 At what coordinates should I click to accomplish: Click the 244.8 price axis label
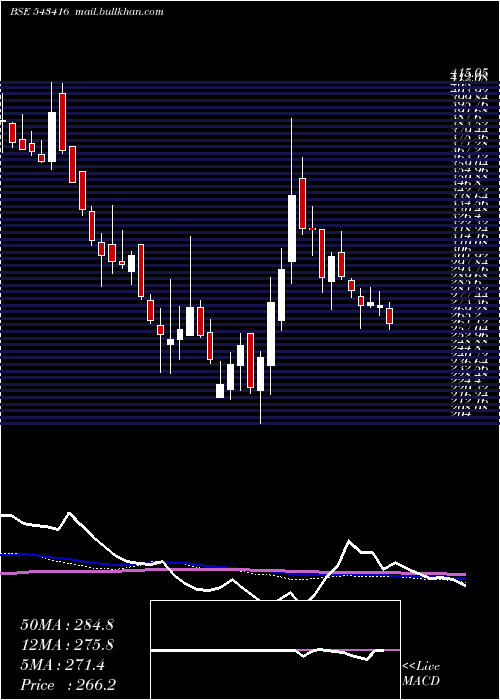[x=467, y=347]
